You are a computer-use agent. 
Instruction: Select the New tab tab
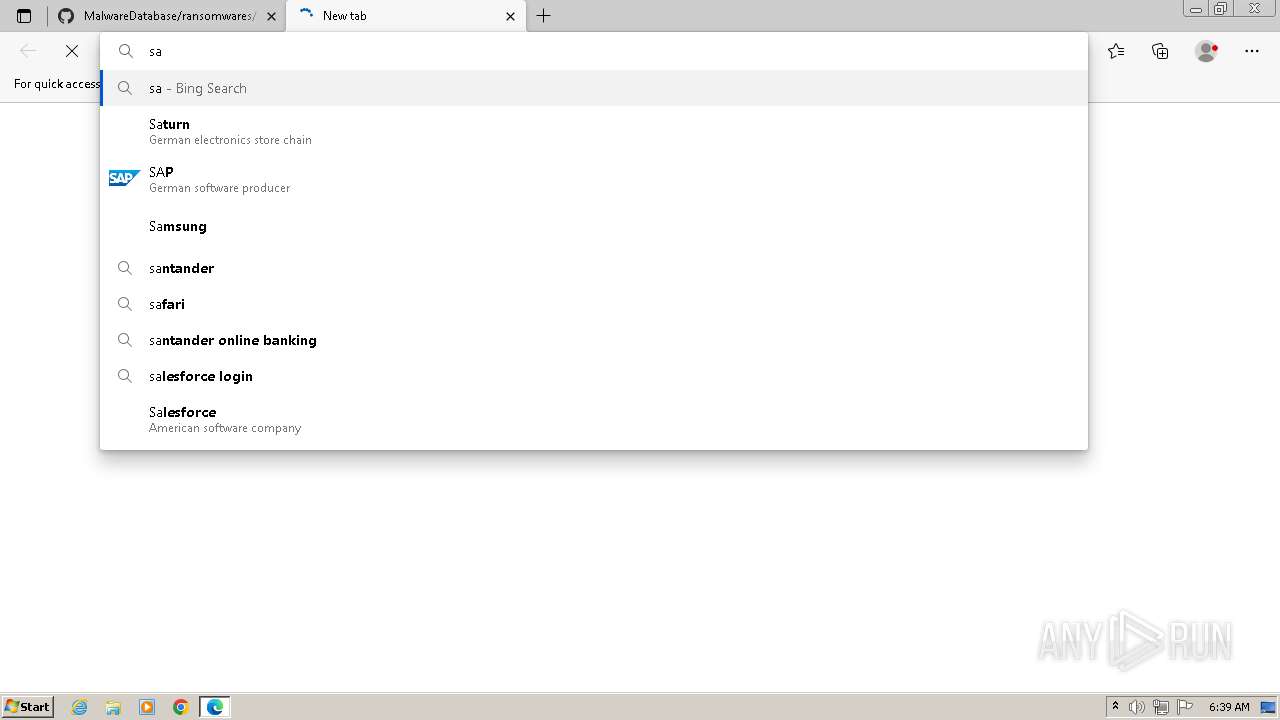[x=406, y=16]
